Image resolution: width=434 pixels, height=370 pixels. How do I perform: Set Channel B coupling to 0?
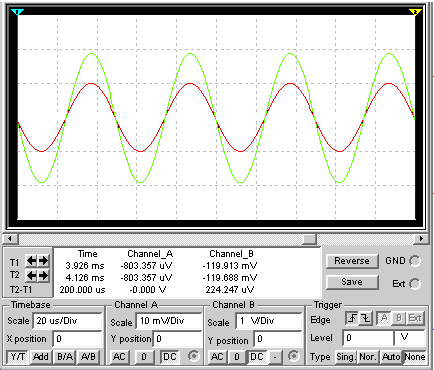point(237,357)
